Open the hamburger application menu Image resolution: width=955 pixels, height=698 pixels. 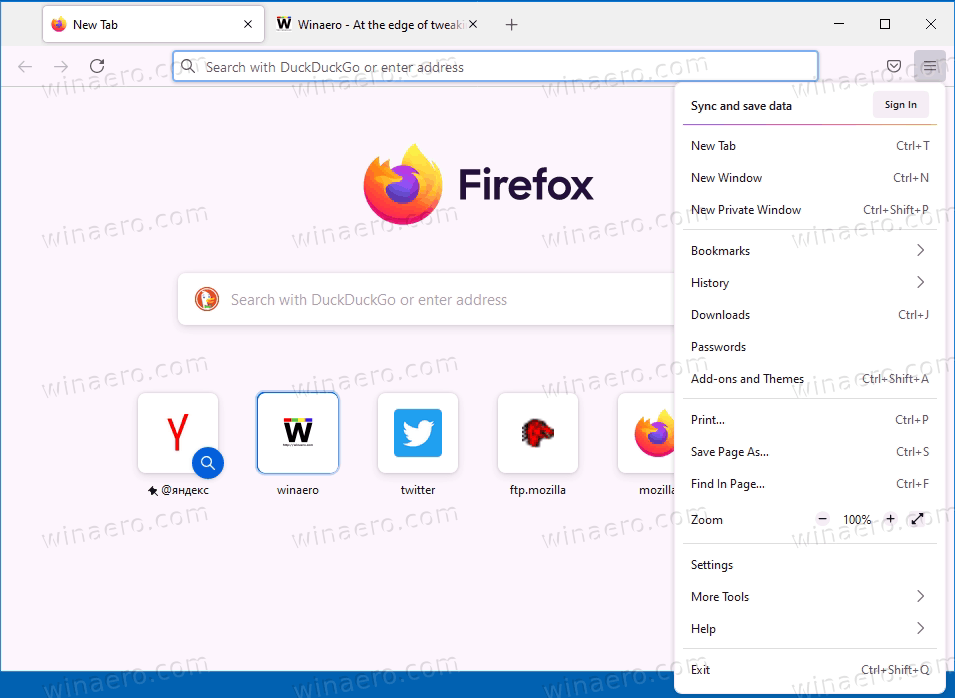pyautogui.click(x=929, y=66)
